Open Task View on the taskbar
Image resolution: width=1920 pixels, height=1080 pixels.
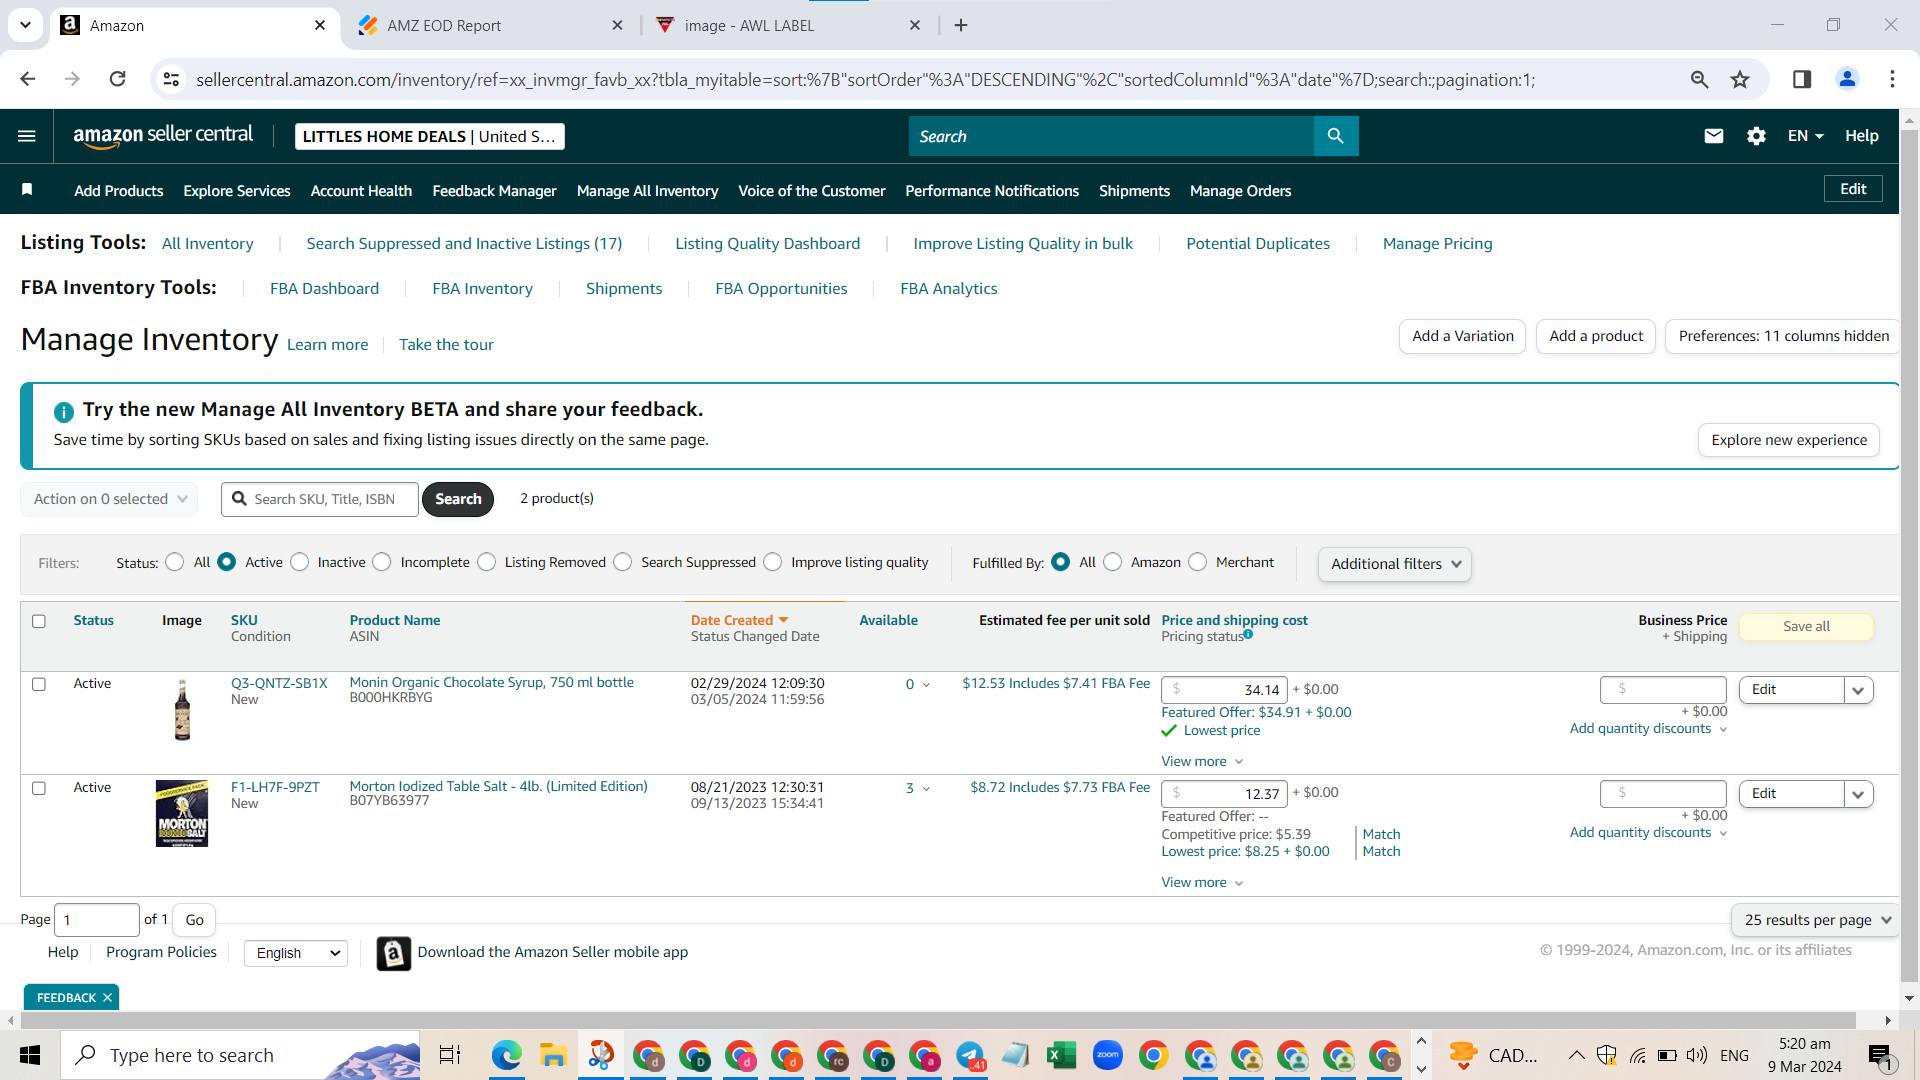450,1055
